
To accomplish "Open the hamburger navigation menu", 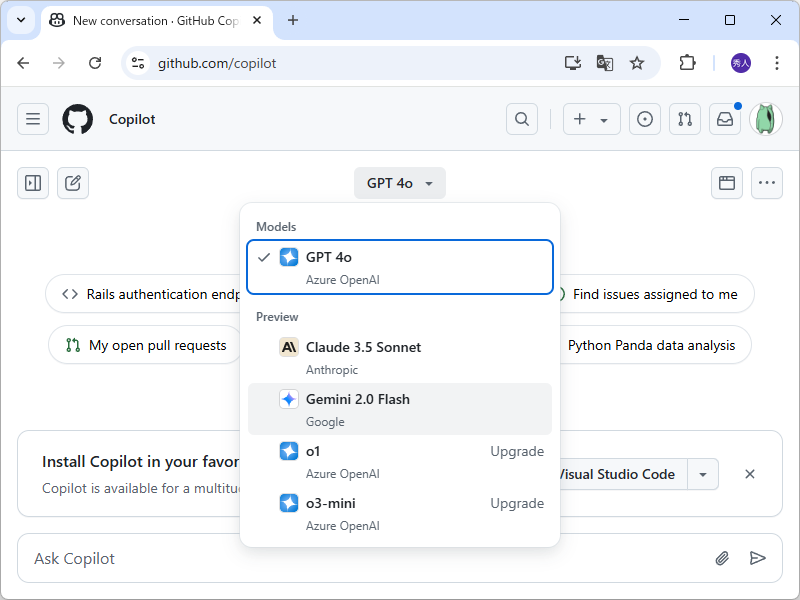I will point(32,119).
